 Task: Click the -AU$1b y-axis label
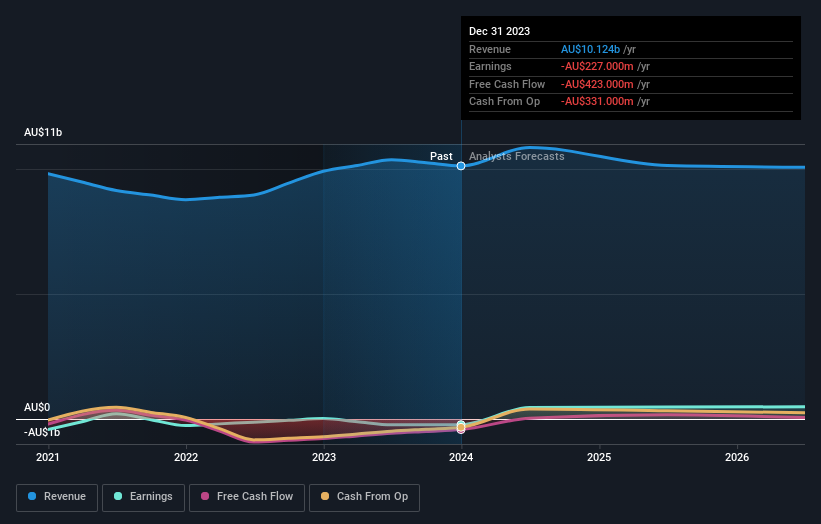(42, 432)
